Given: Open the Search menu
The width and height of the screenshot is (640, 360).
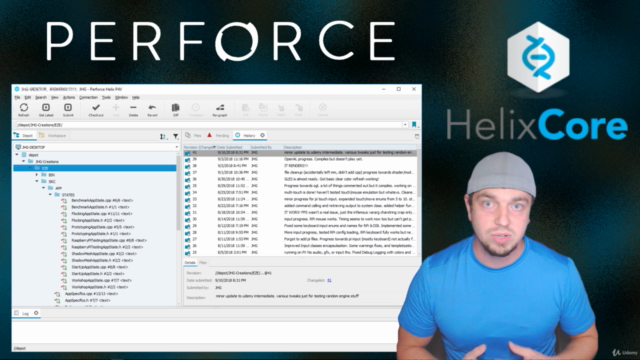Looking at the screenshot, I should pyautogui.click(x=41, y=98).
